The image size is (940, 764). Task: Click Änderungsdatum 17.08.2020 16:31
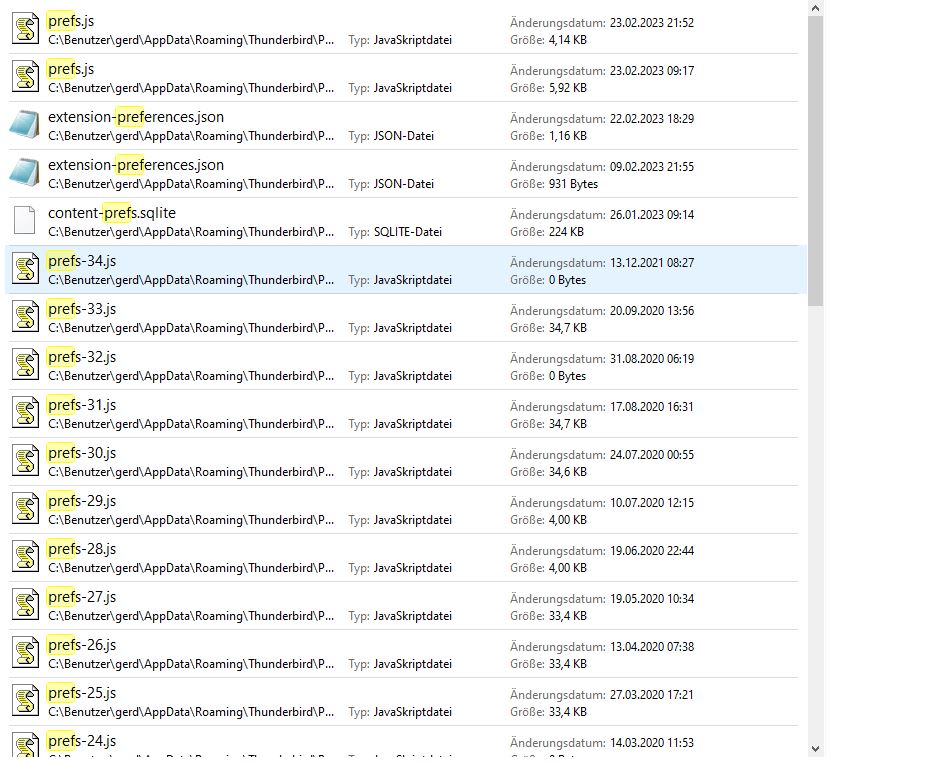[602, 407]
